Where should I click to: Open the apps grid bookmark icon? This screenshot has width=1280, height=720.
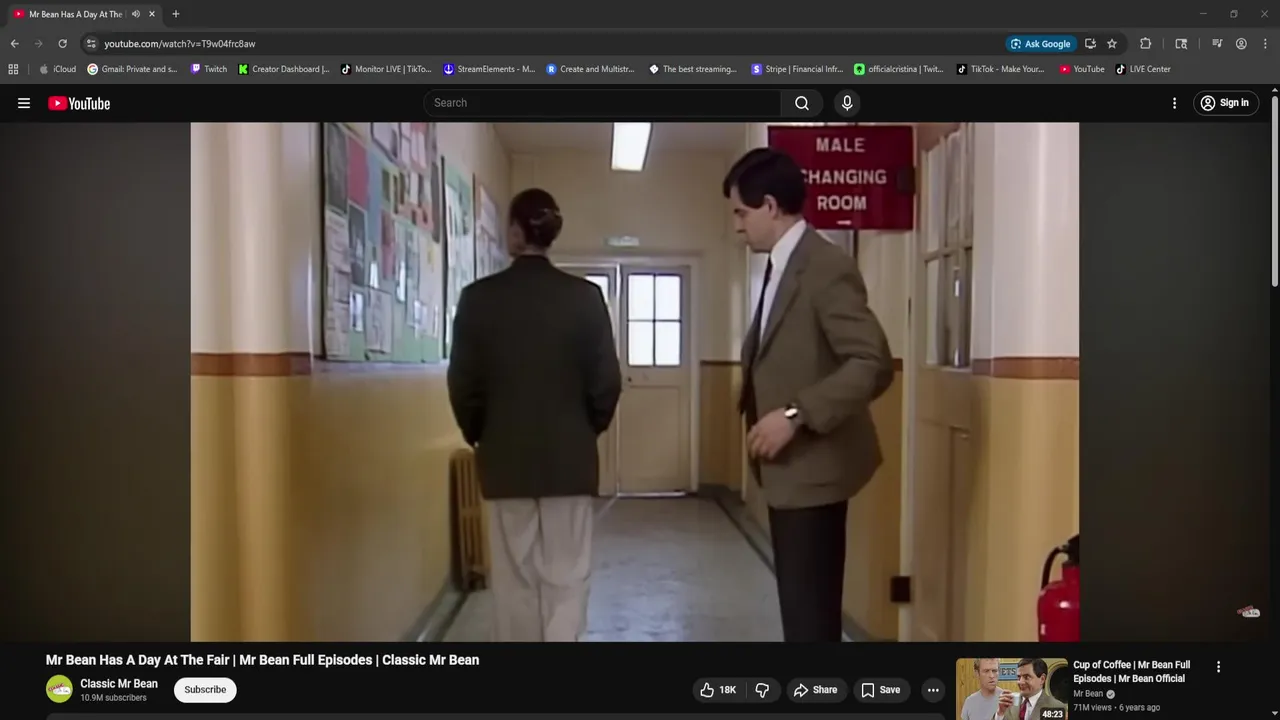pyautogui.click(x=13, y=69)
